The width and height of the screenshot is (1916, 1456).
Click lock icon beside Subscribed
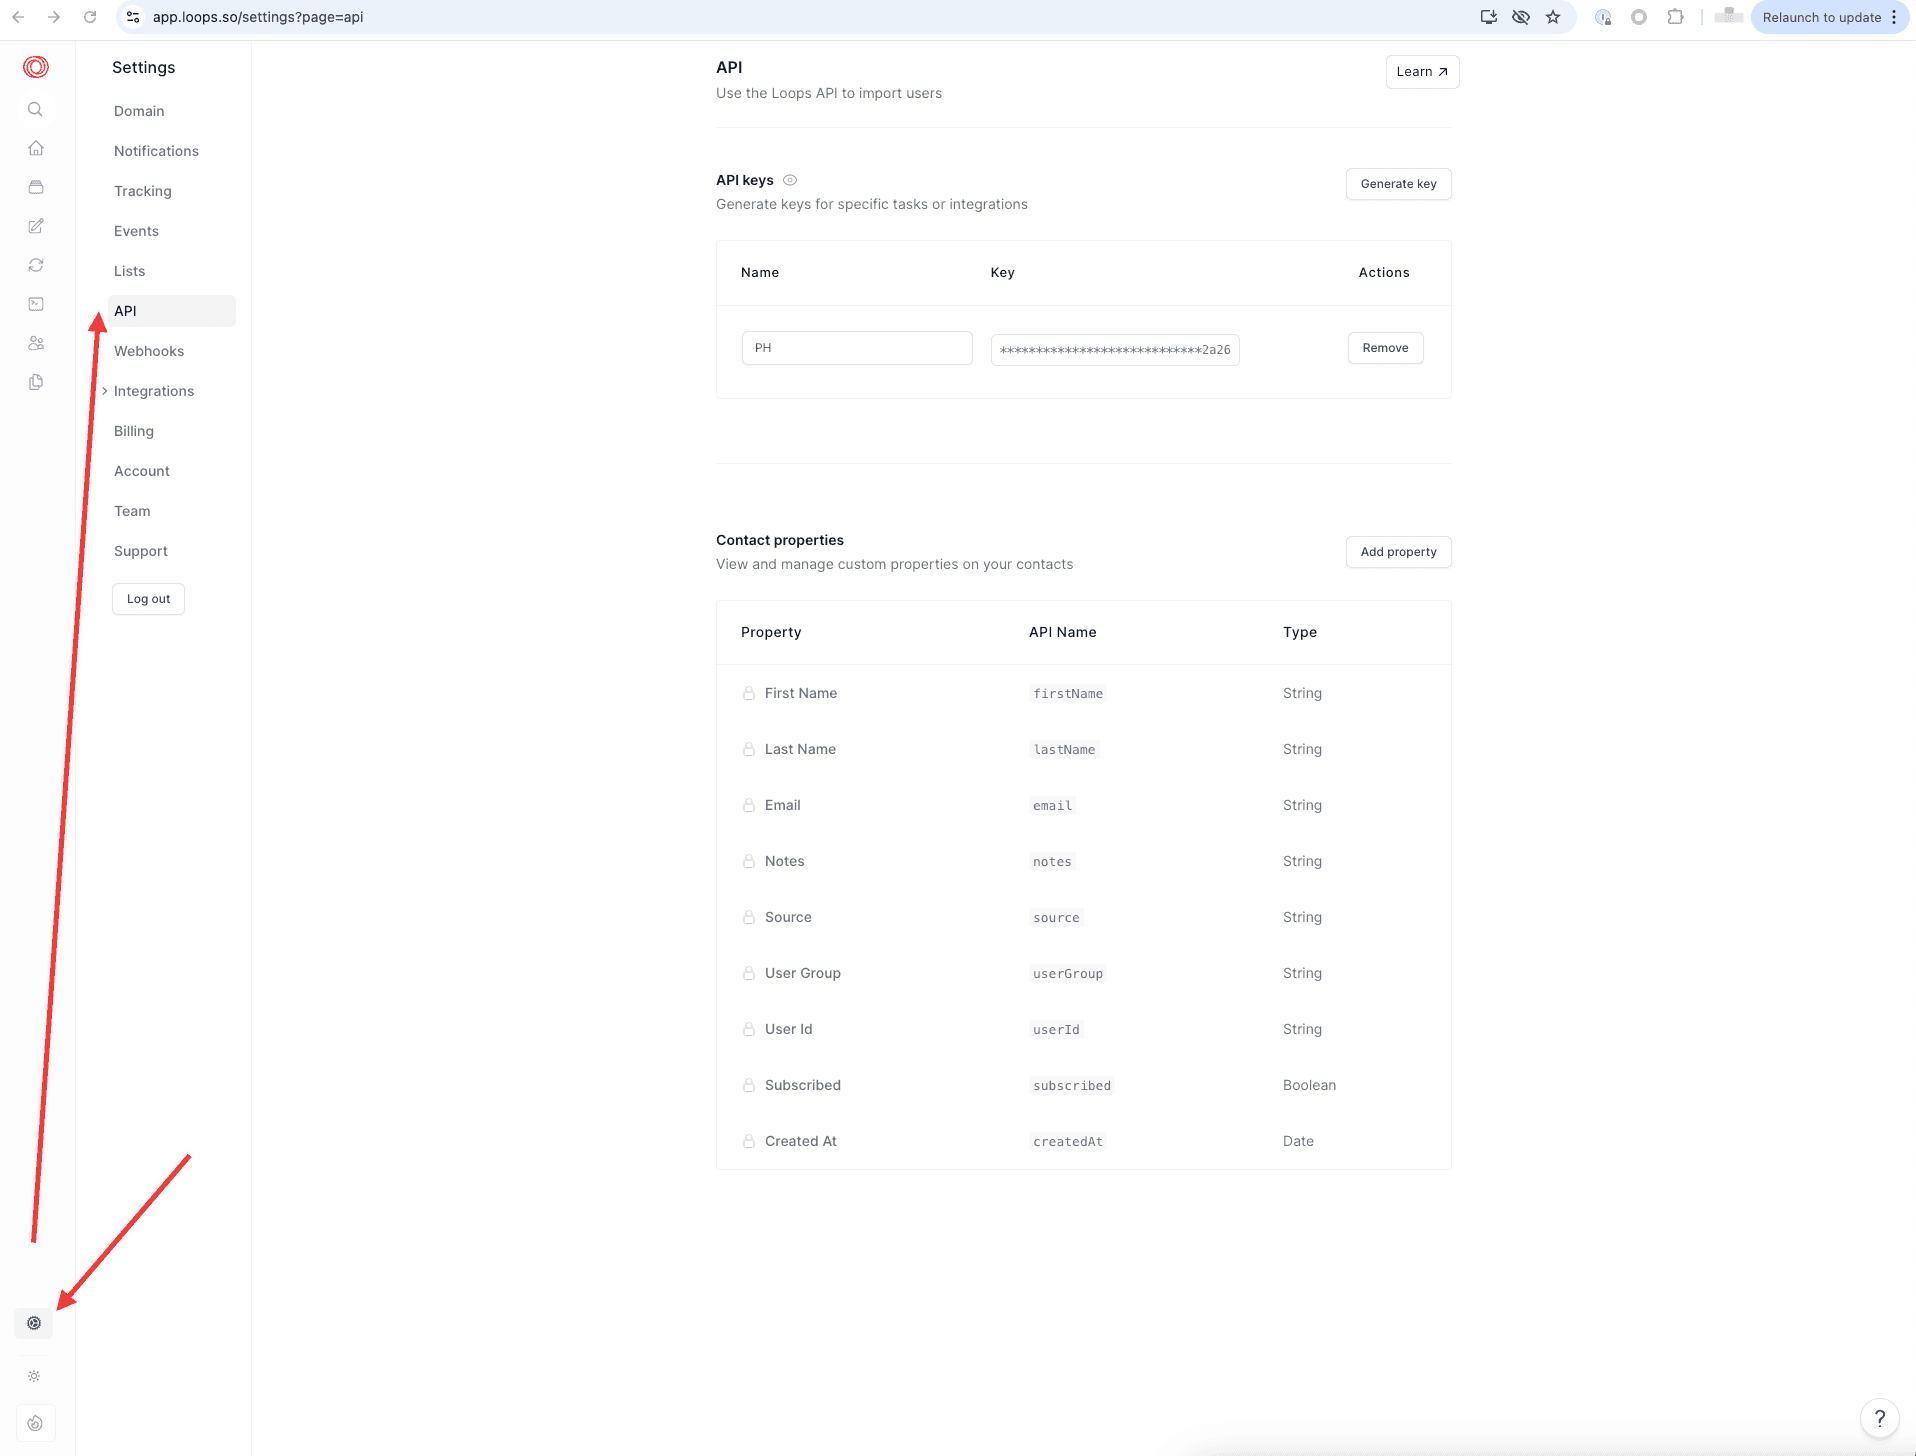[x=748, y=1085]
